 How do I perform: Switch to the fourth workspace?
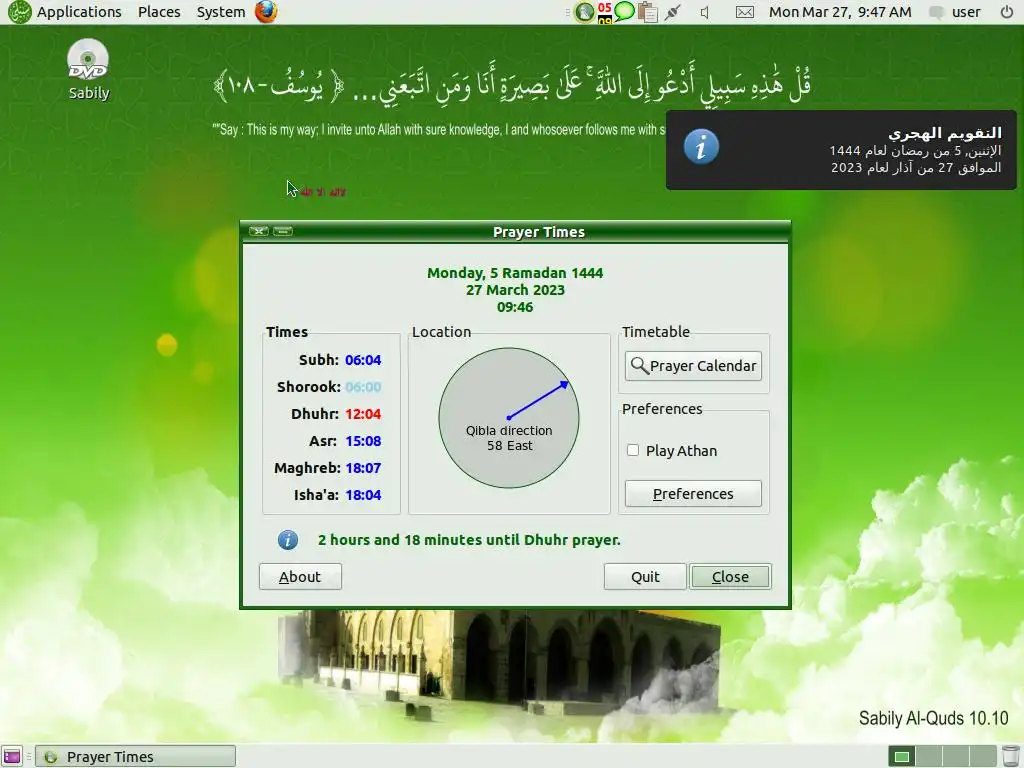pos(983,756)
